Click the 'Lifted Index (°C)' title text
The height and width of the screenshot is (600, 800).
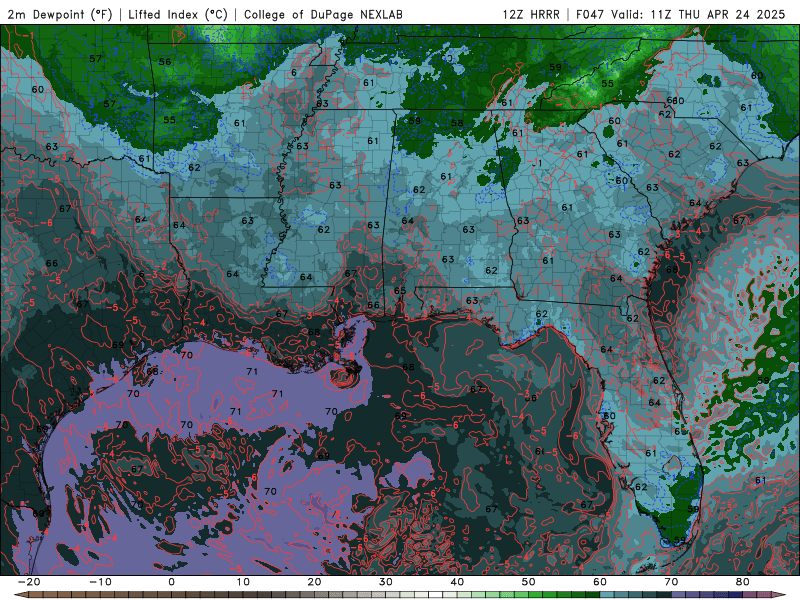(x=178, y=14)
